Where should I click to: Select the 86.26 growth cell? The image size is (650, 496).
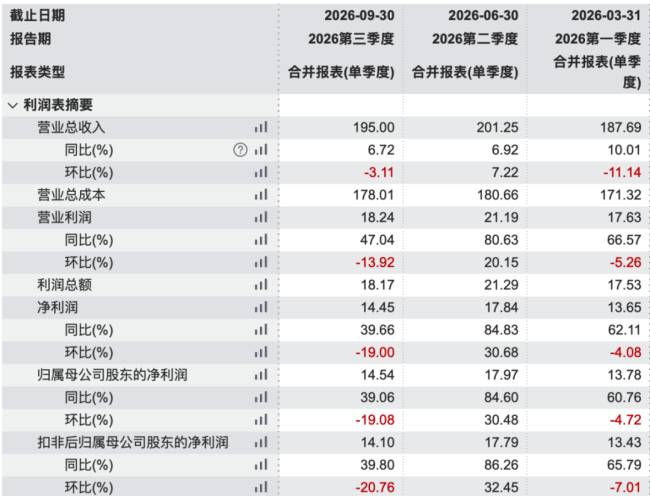coord(501,465)
